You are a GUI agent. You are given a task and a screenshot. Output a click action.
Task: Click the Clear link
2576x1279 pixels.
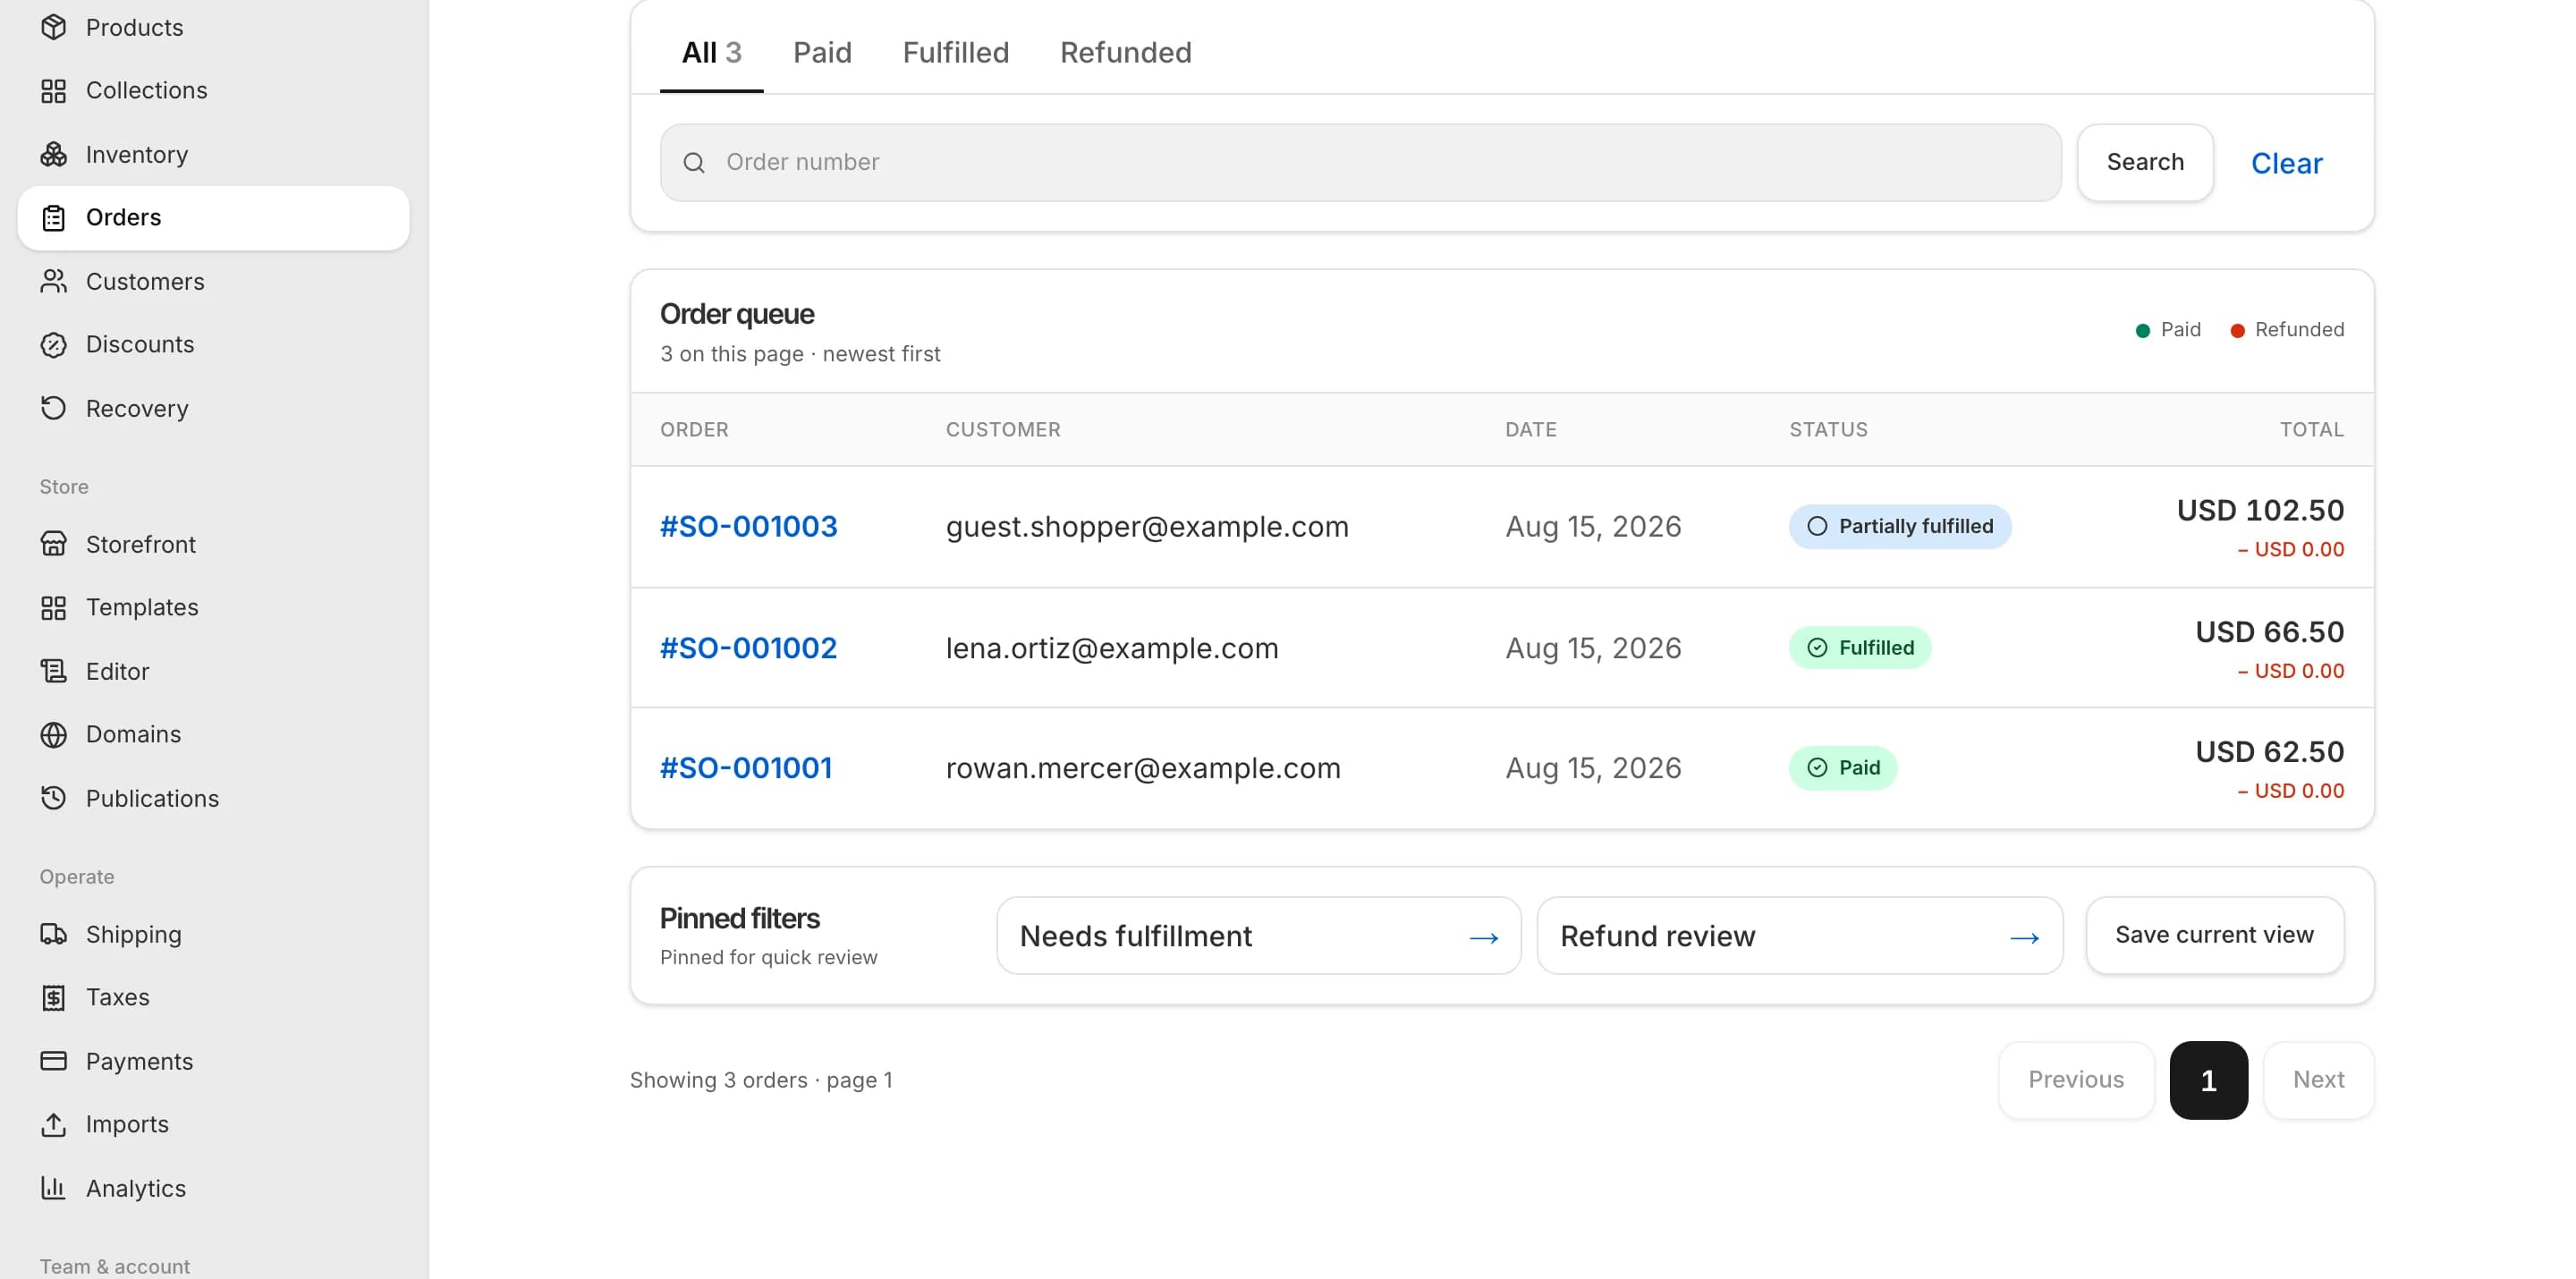[2286, 163]
